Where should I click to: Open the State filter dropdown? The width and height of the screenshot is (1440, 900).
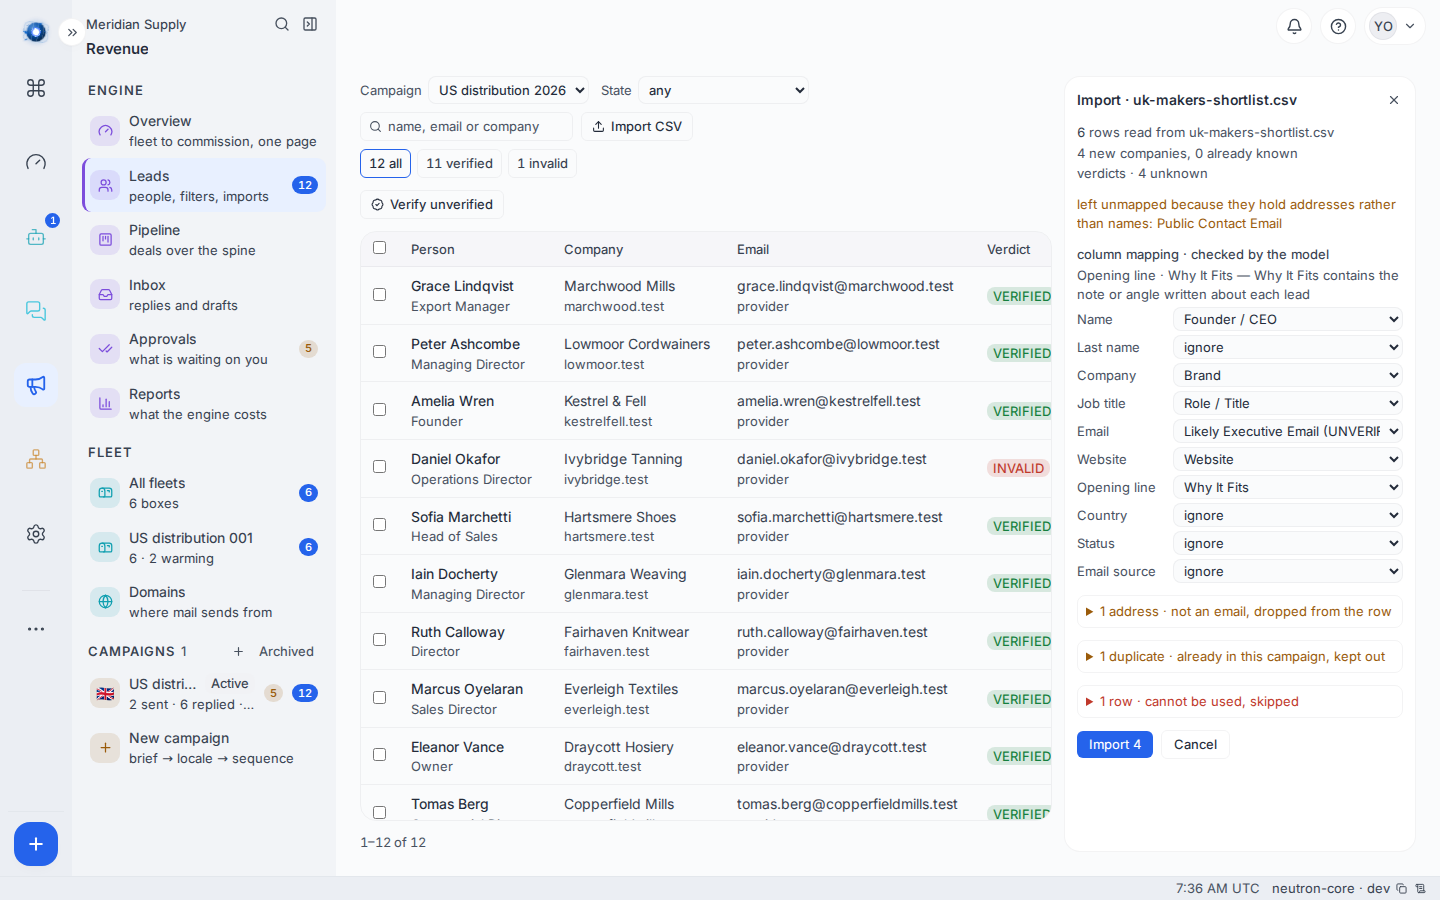[x=723, y=90]
